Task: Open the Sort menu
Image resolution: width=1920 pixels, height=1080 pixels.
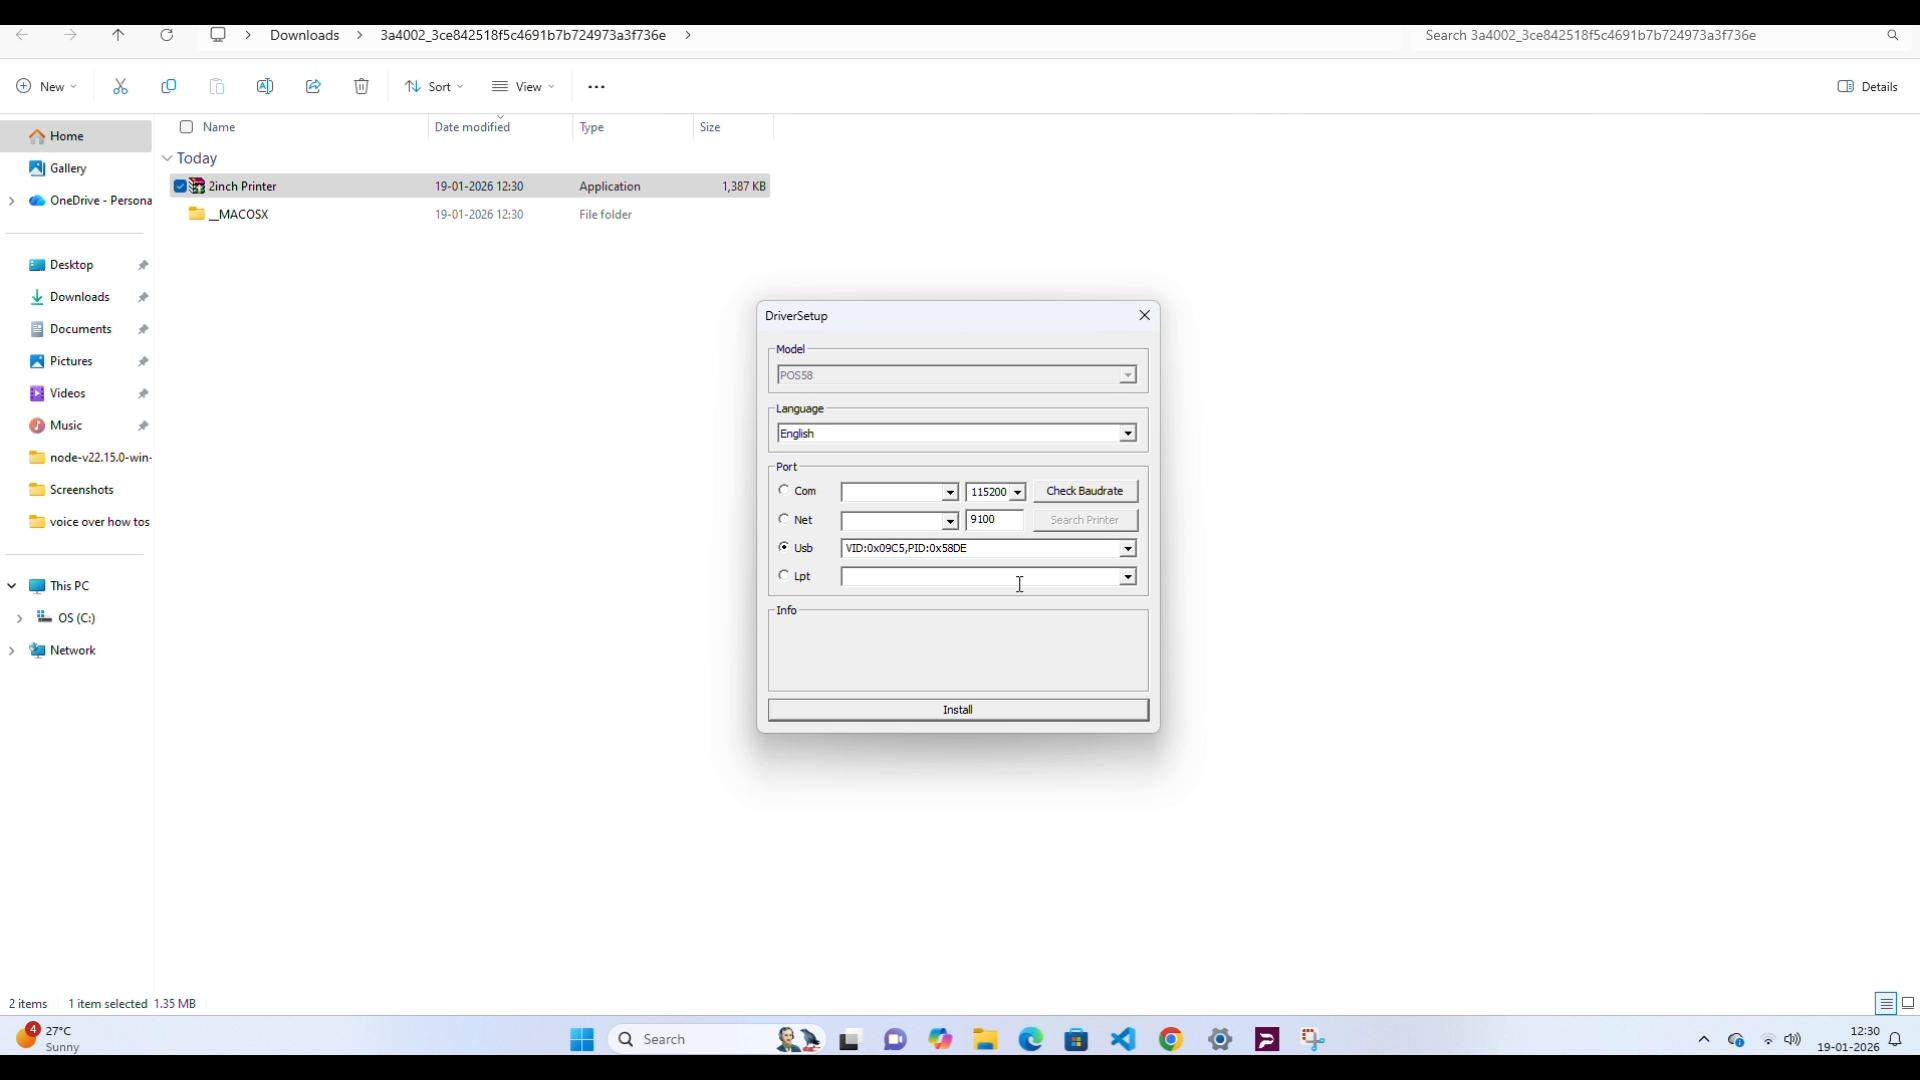Action: pos(434,87)
